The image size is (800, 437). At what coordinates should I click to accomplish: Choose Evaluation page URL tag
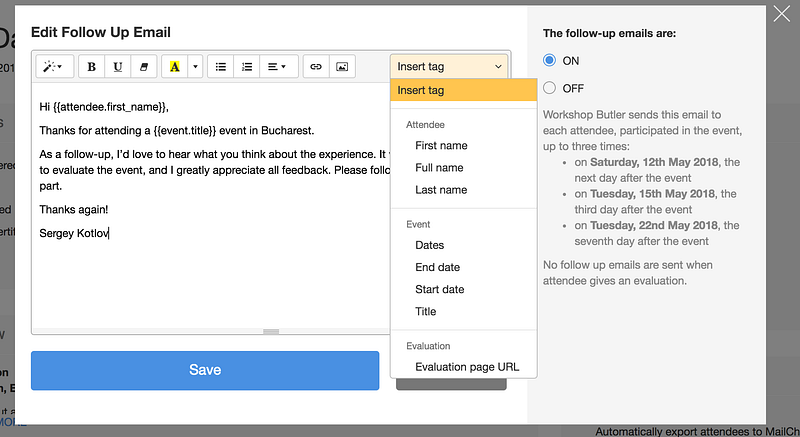coord(467,367)
